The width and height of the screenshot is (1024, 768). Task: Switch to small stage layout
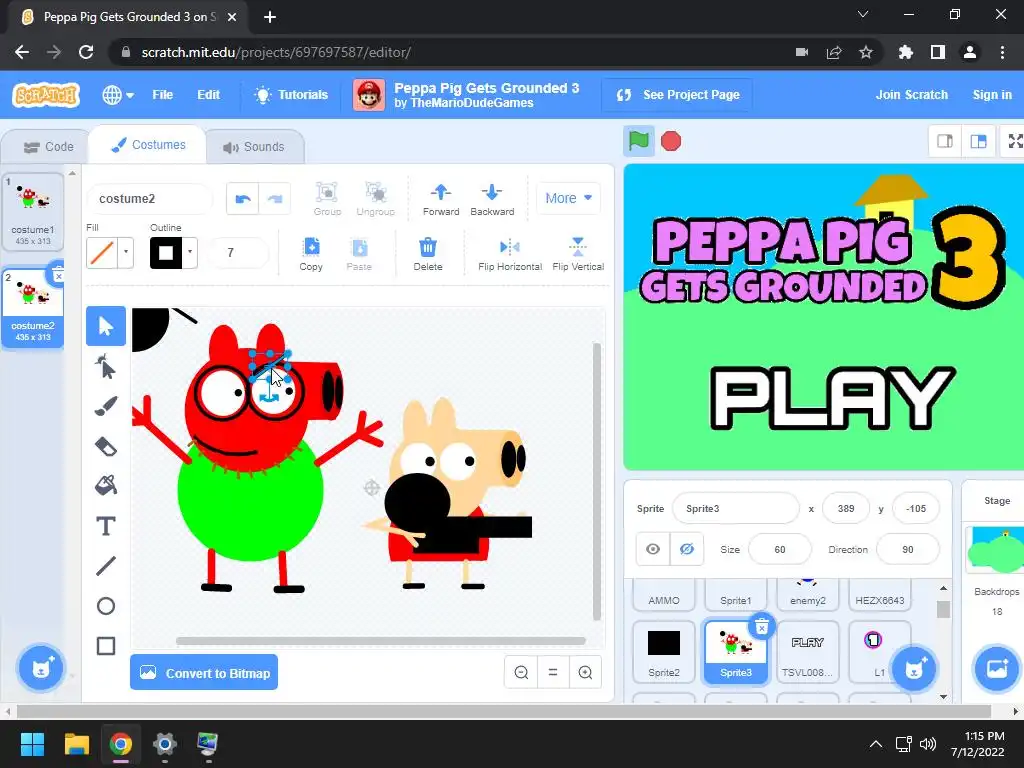click(x=945, y=141)
